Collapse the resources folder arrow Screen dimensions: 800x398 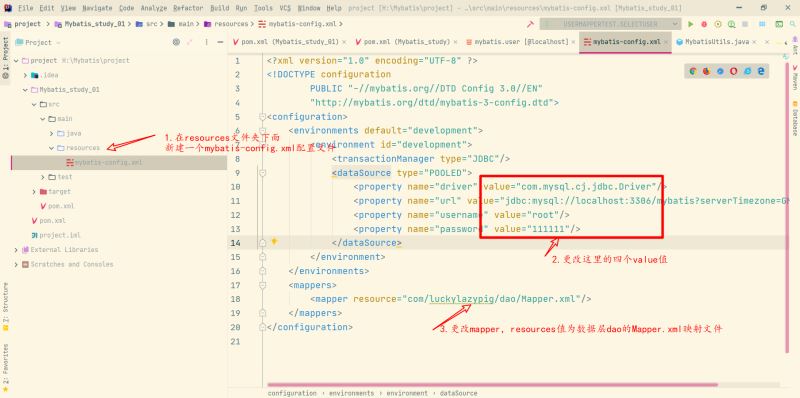(x=52, y=148)
